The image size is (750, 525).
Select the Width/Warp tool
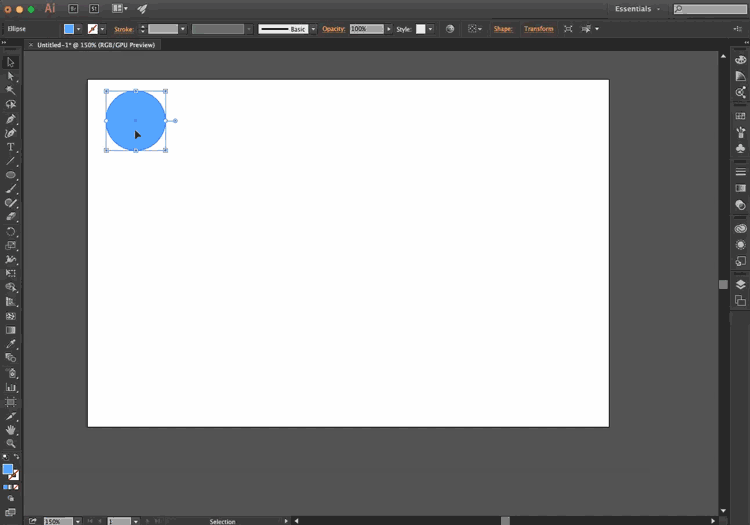click(x=11, y=260)
